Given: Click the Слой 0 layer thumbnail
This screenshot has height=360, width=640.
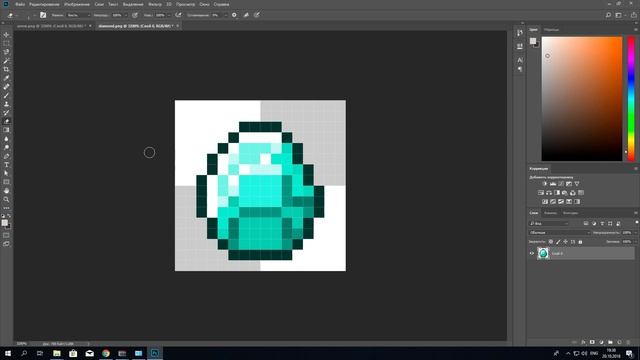Looking at the screenshot, I should [x=543, y=253].
